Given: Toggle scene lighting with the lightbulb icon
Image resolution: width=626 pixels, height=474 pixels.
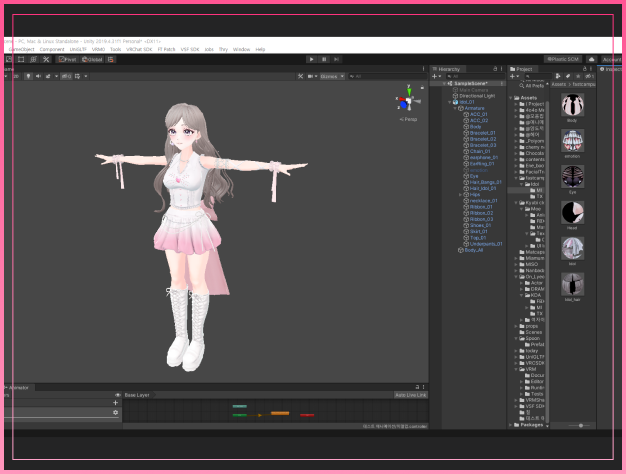Looking at the screenshot, I should [x=28, y=76].
